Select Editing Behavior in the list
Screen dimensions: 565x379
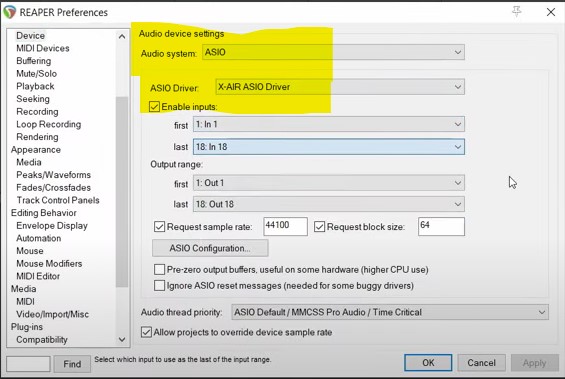(x=44, y=213)
